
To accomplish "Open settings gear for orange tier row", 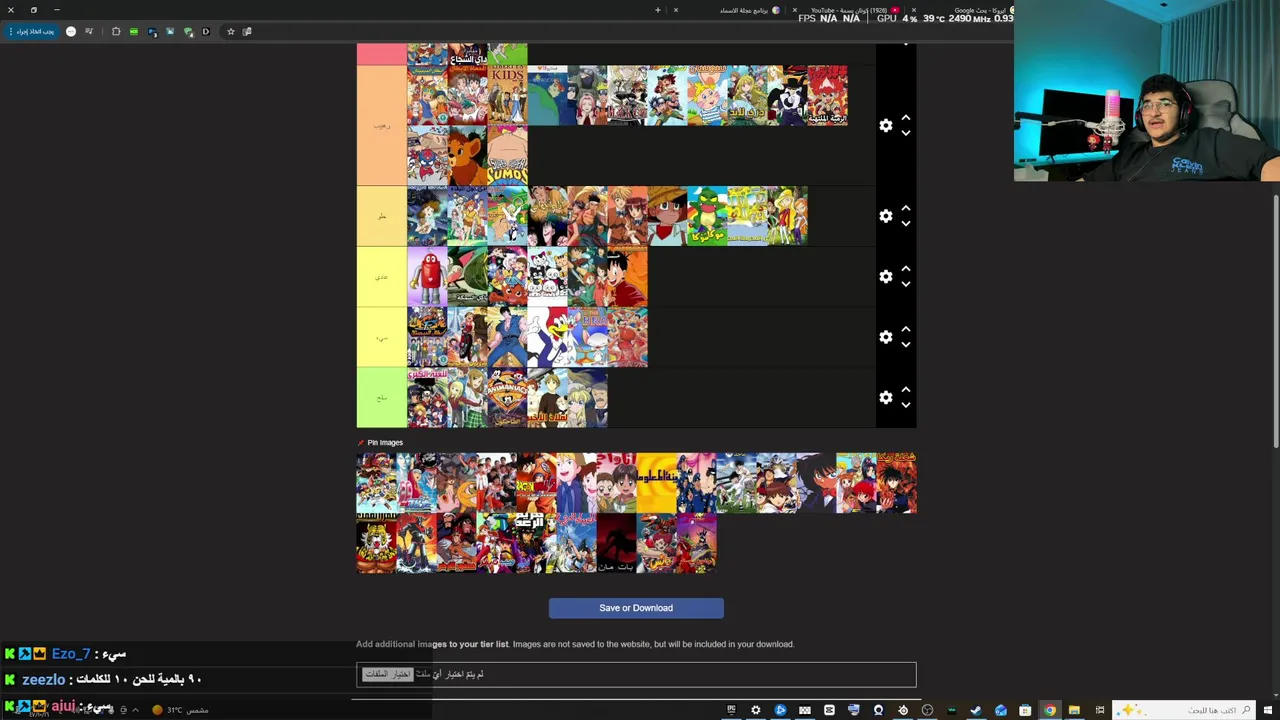I will 885,125.
